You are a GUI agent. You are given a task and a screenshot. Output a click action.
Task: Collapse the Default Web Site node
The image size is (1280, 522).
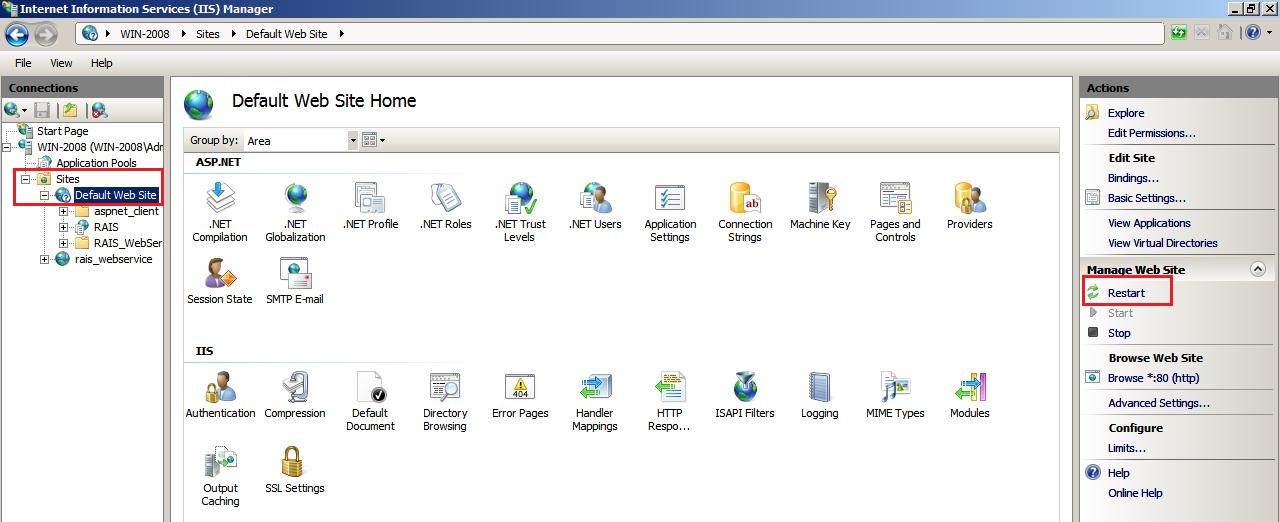pos(45,195)
